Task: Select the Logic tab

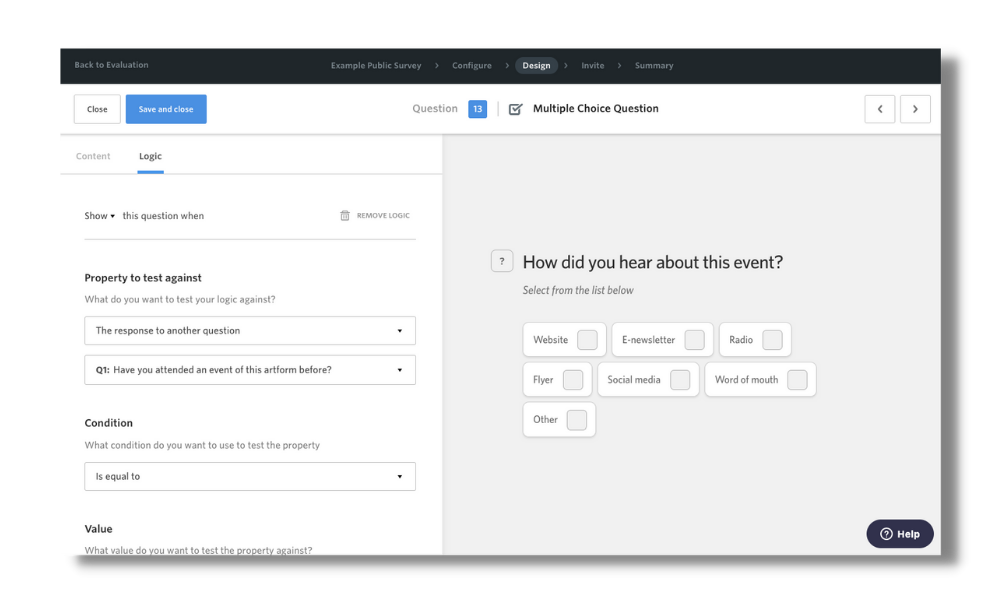Action: click(151, 156)
